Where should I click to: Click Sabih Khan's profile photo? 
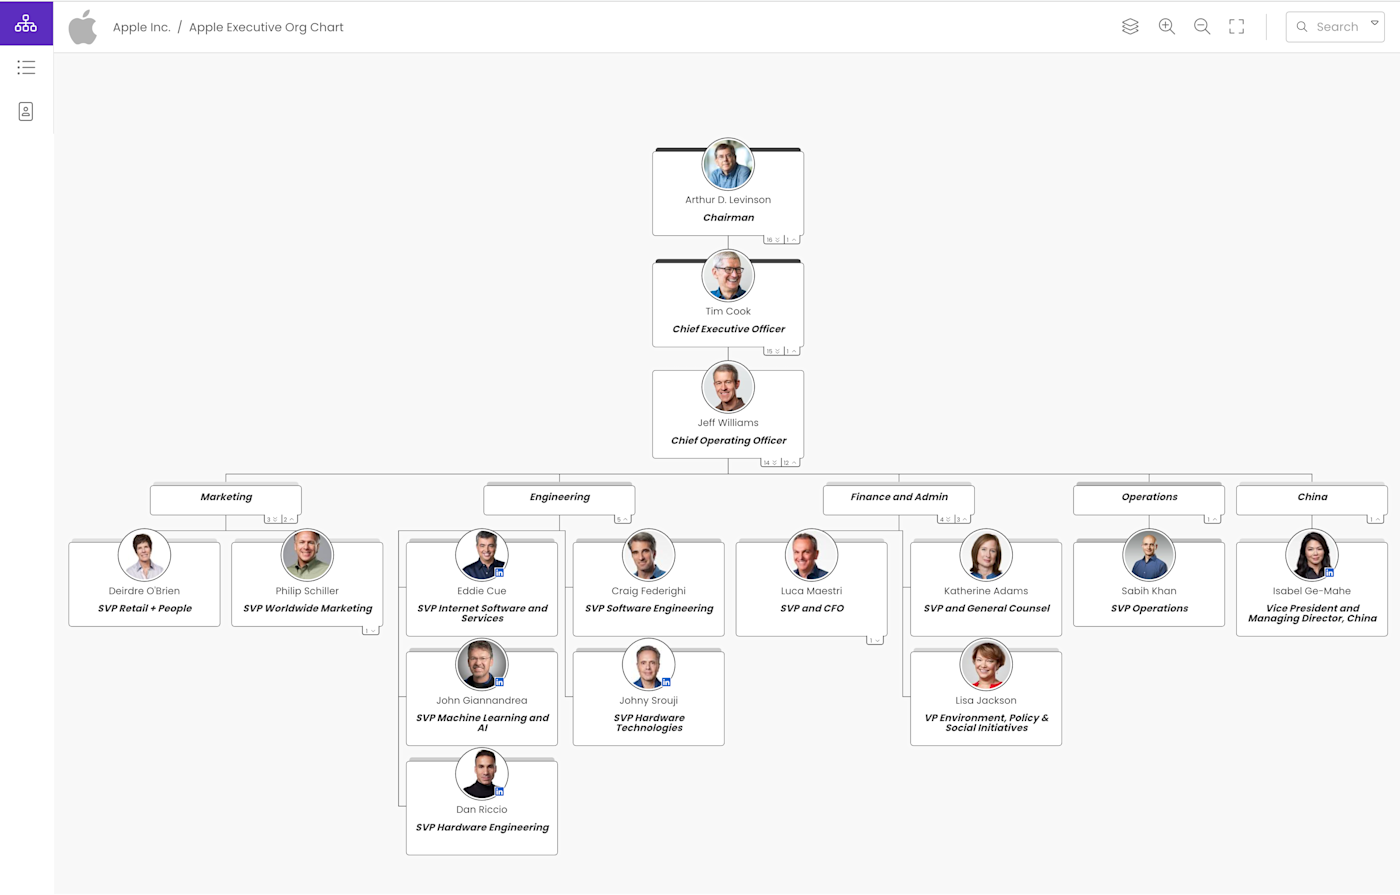[1148, 555]
